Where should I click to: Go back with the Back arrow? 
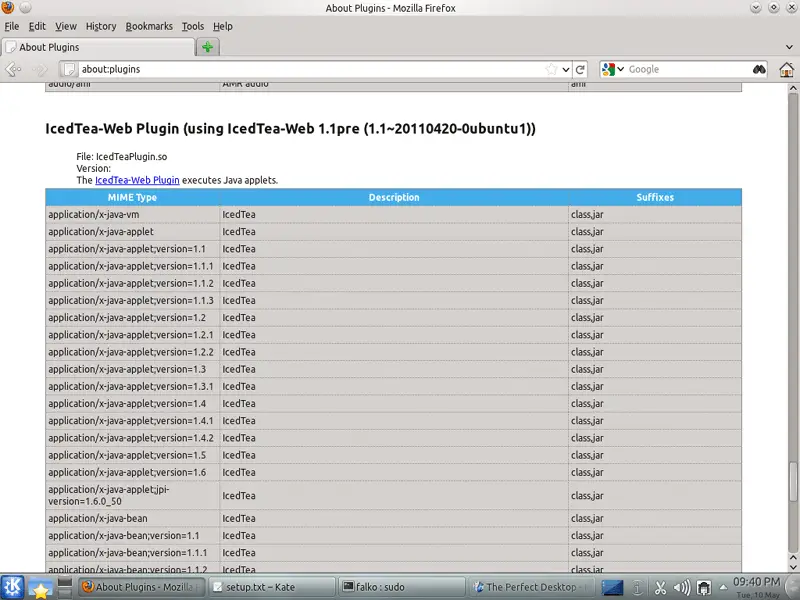pyautogui.click(x=13, y=69)
